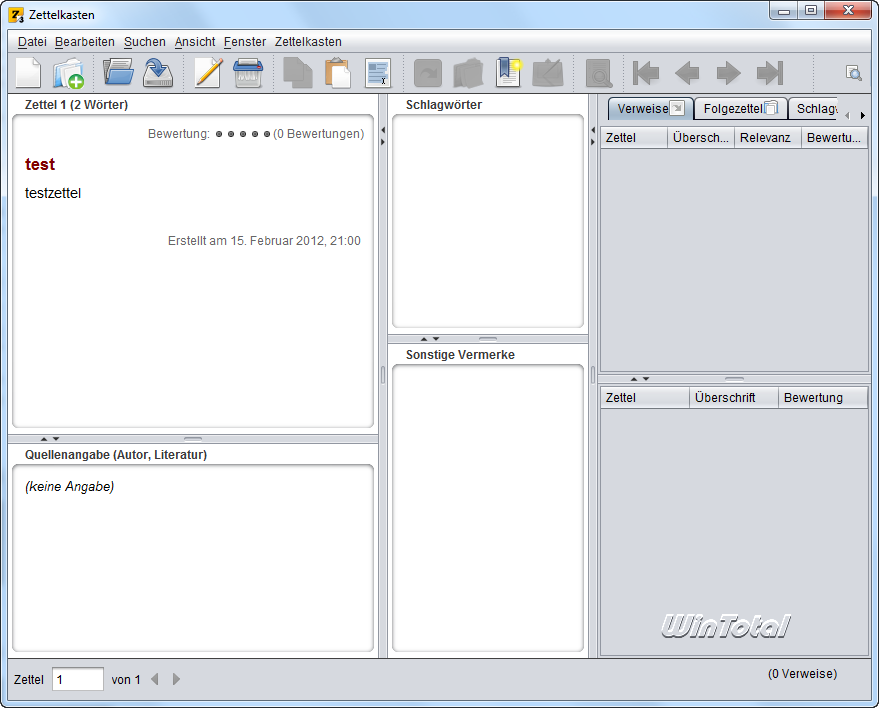This screenshot has width=879, height=708.
Task: Paste from the clipboard icon
Action: [338, 73]
